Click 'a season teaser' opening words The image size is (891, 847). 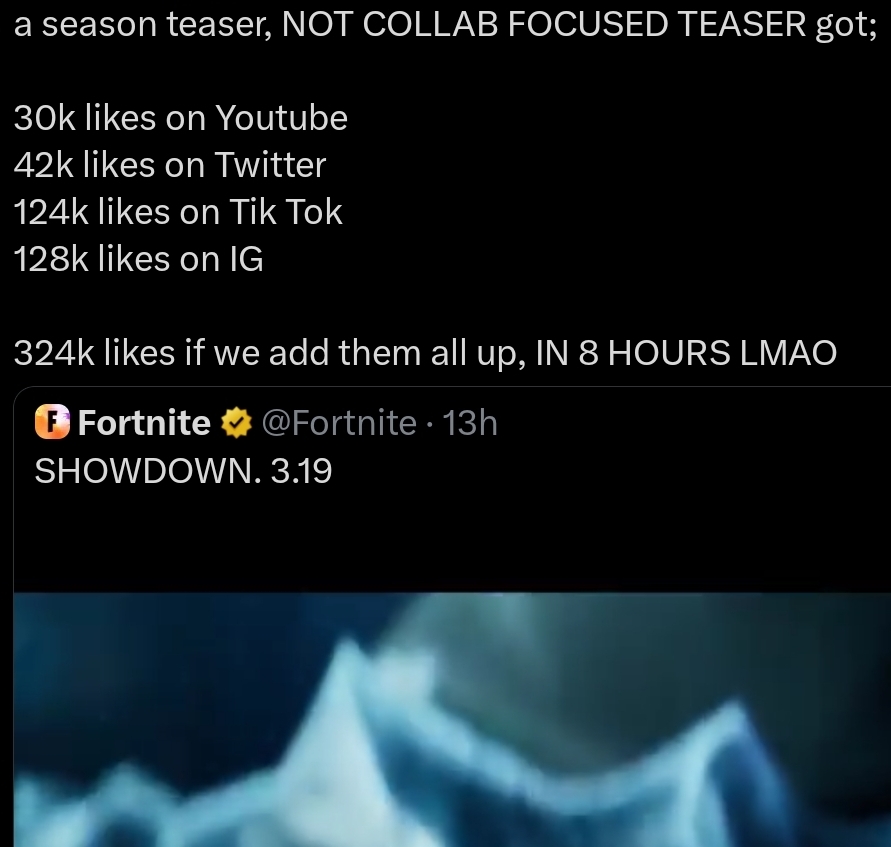click(143, 24)
